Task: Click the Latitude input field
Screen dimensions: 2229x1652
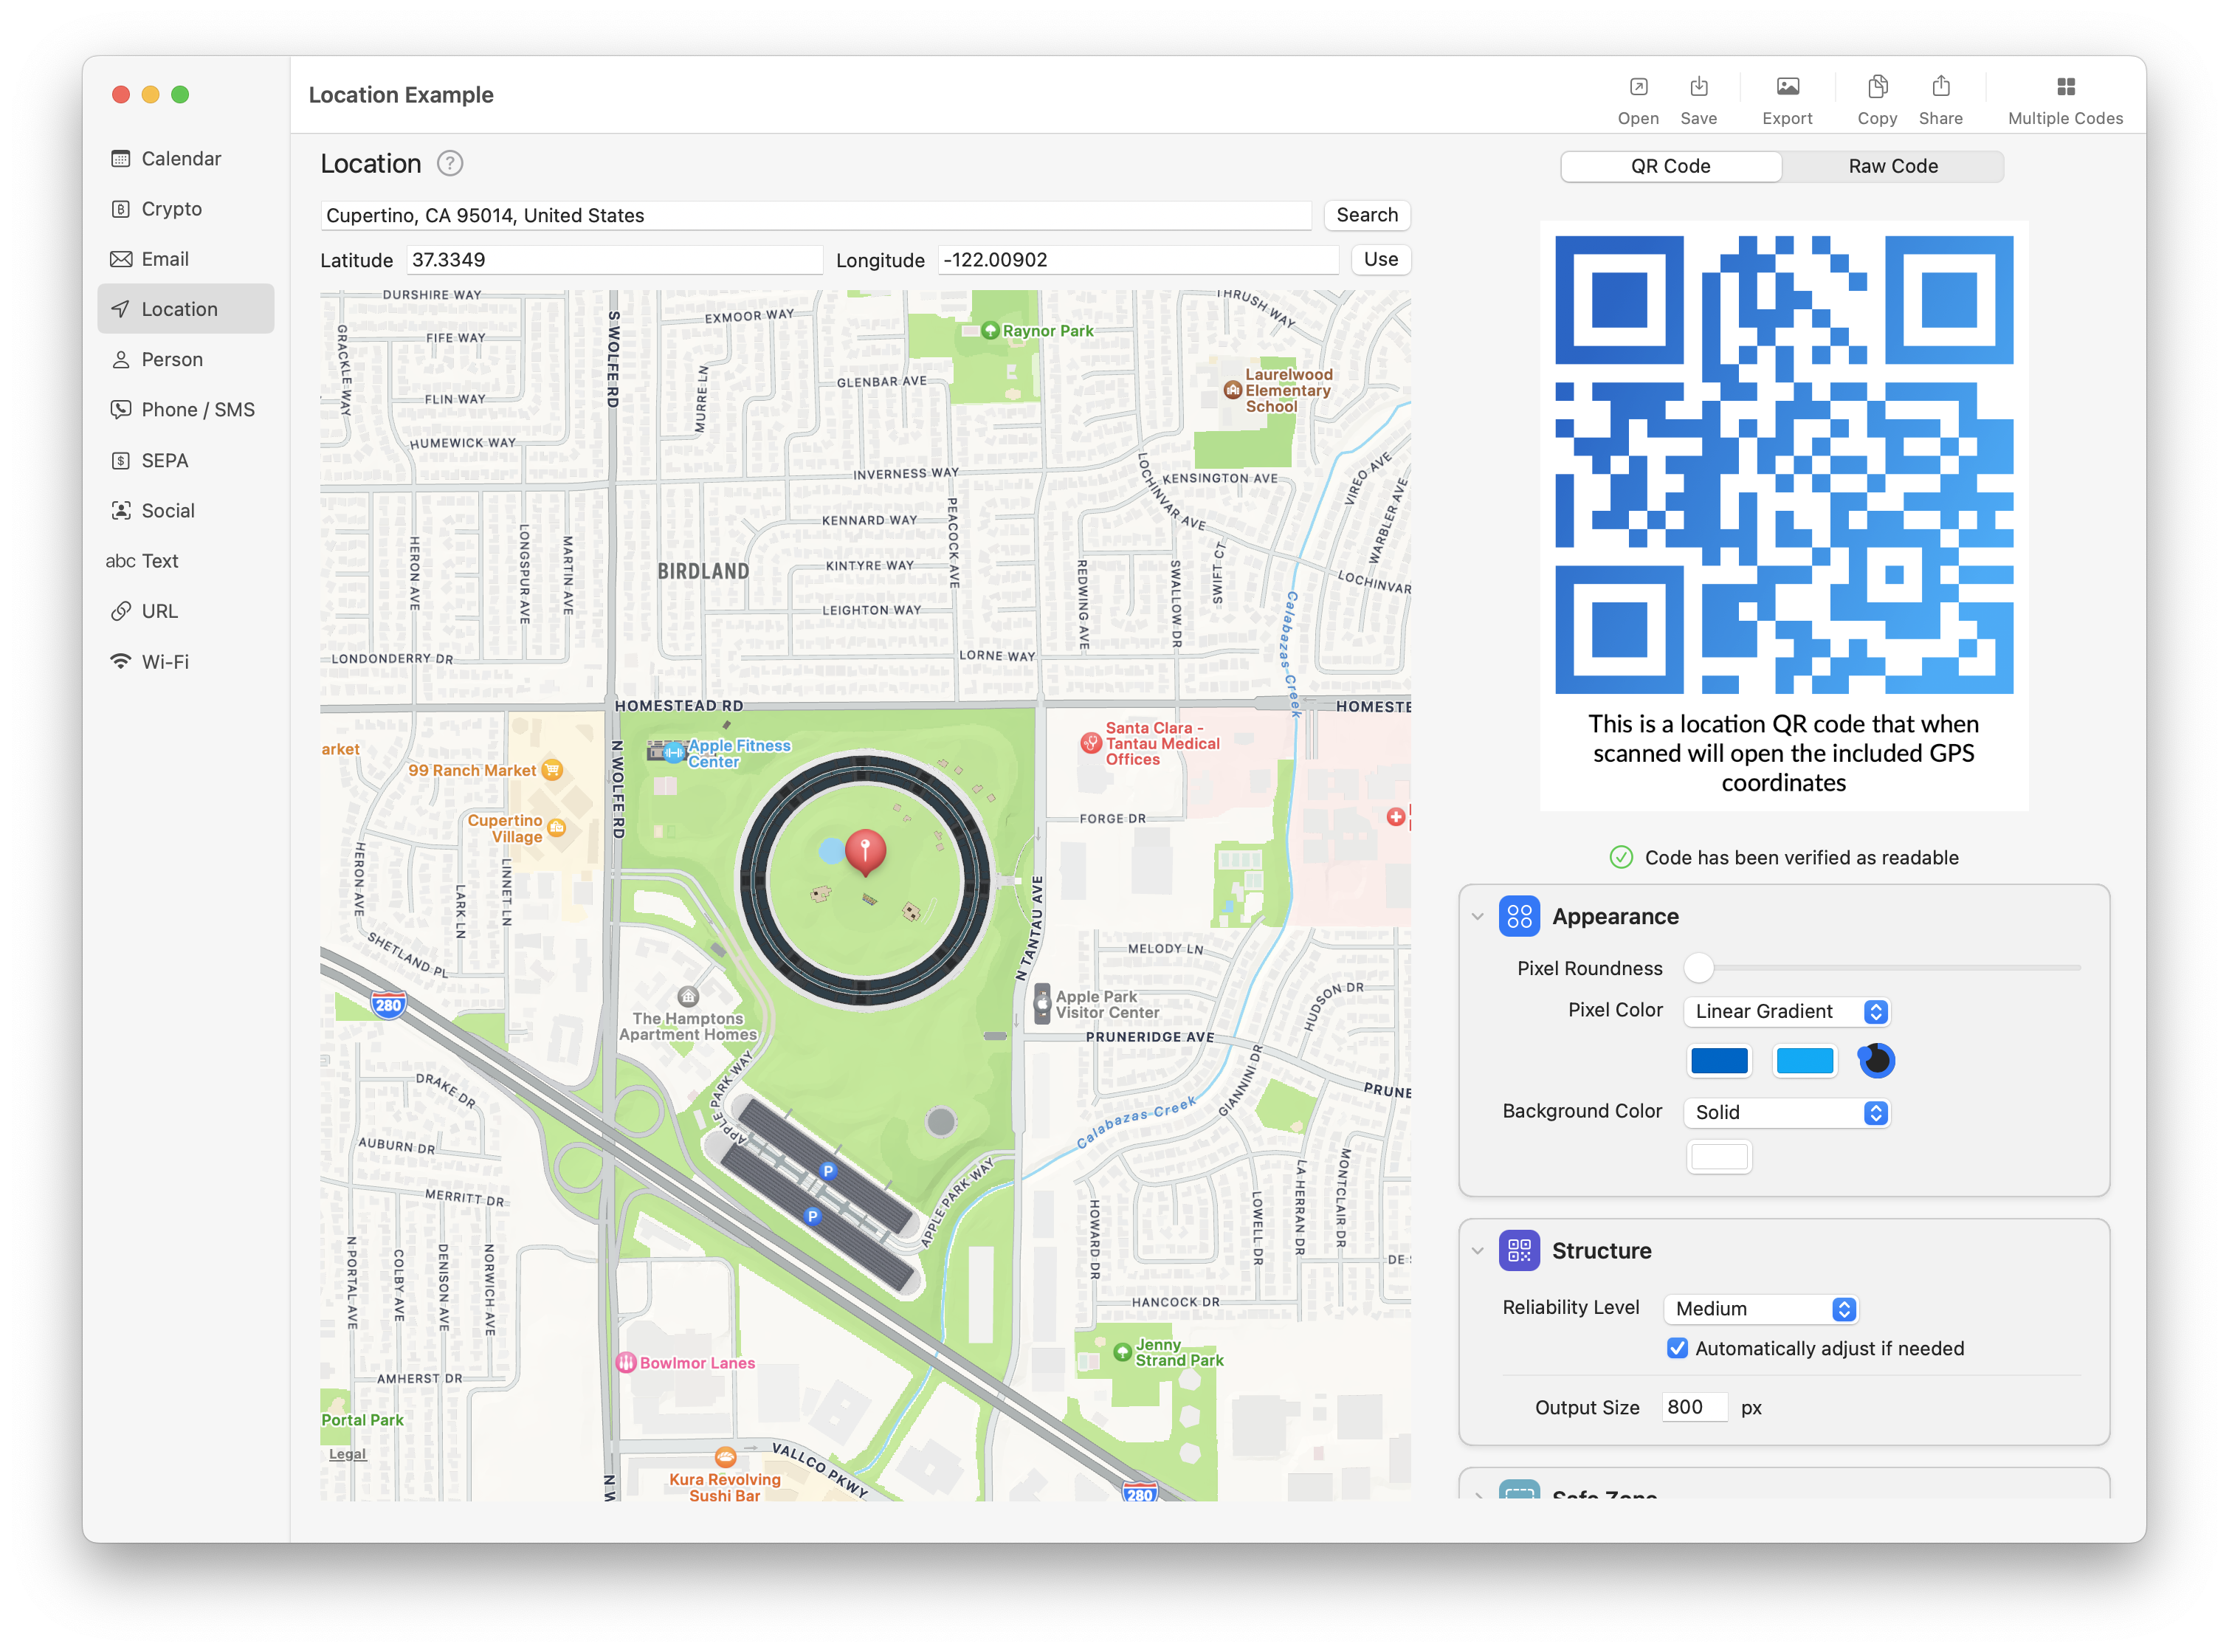Action: 614,260
